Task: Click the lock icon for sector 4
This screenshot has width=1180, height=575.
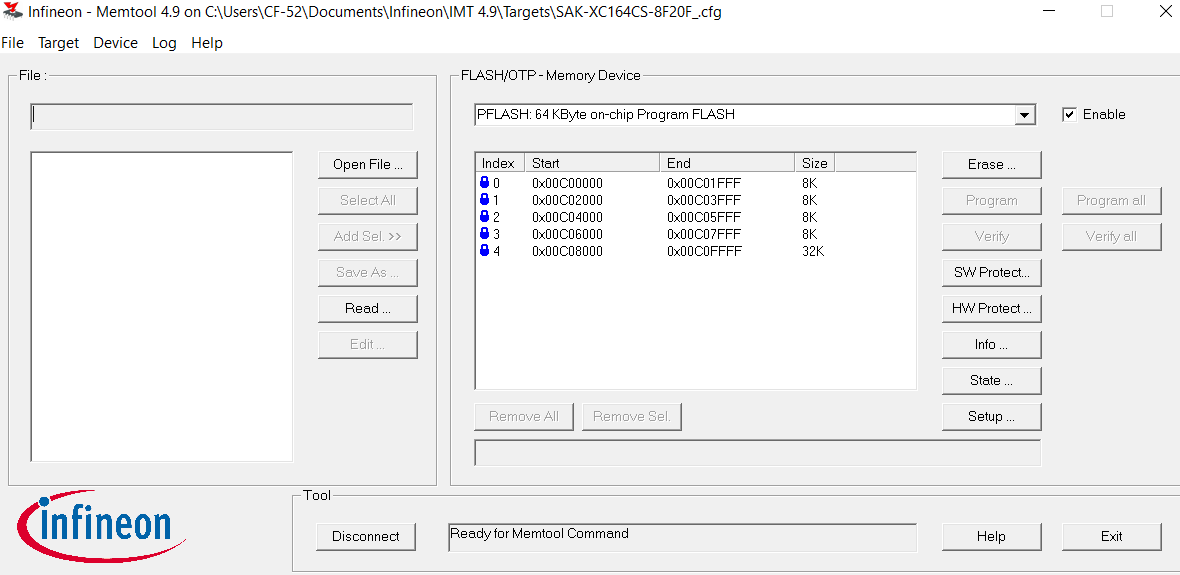Action: point(485,251)
